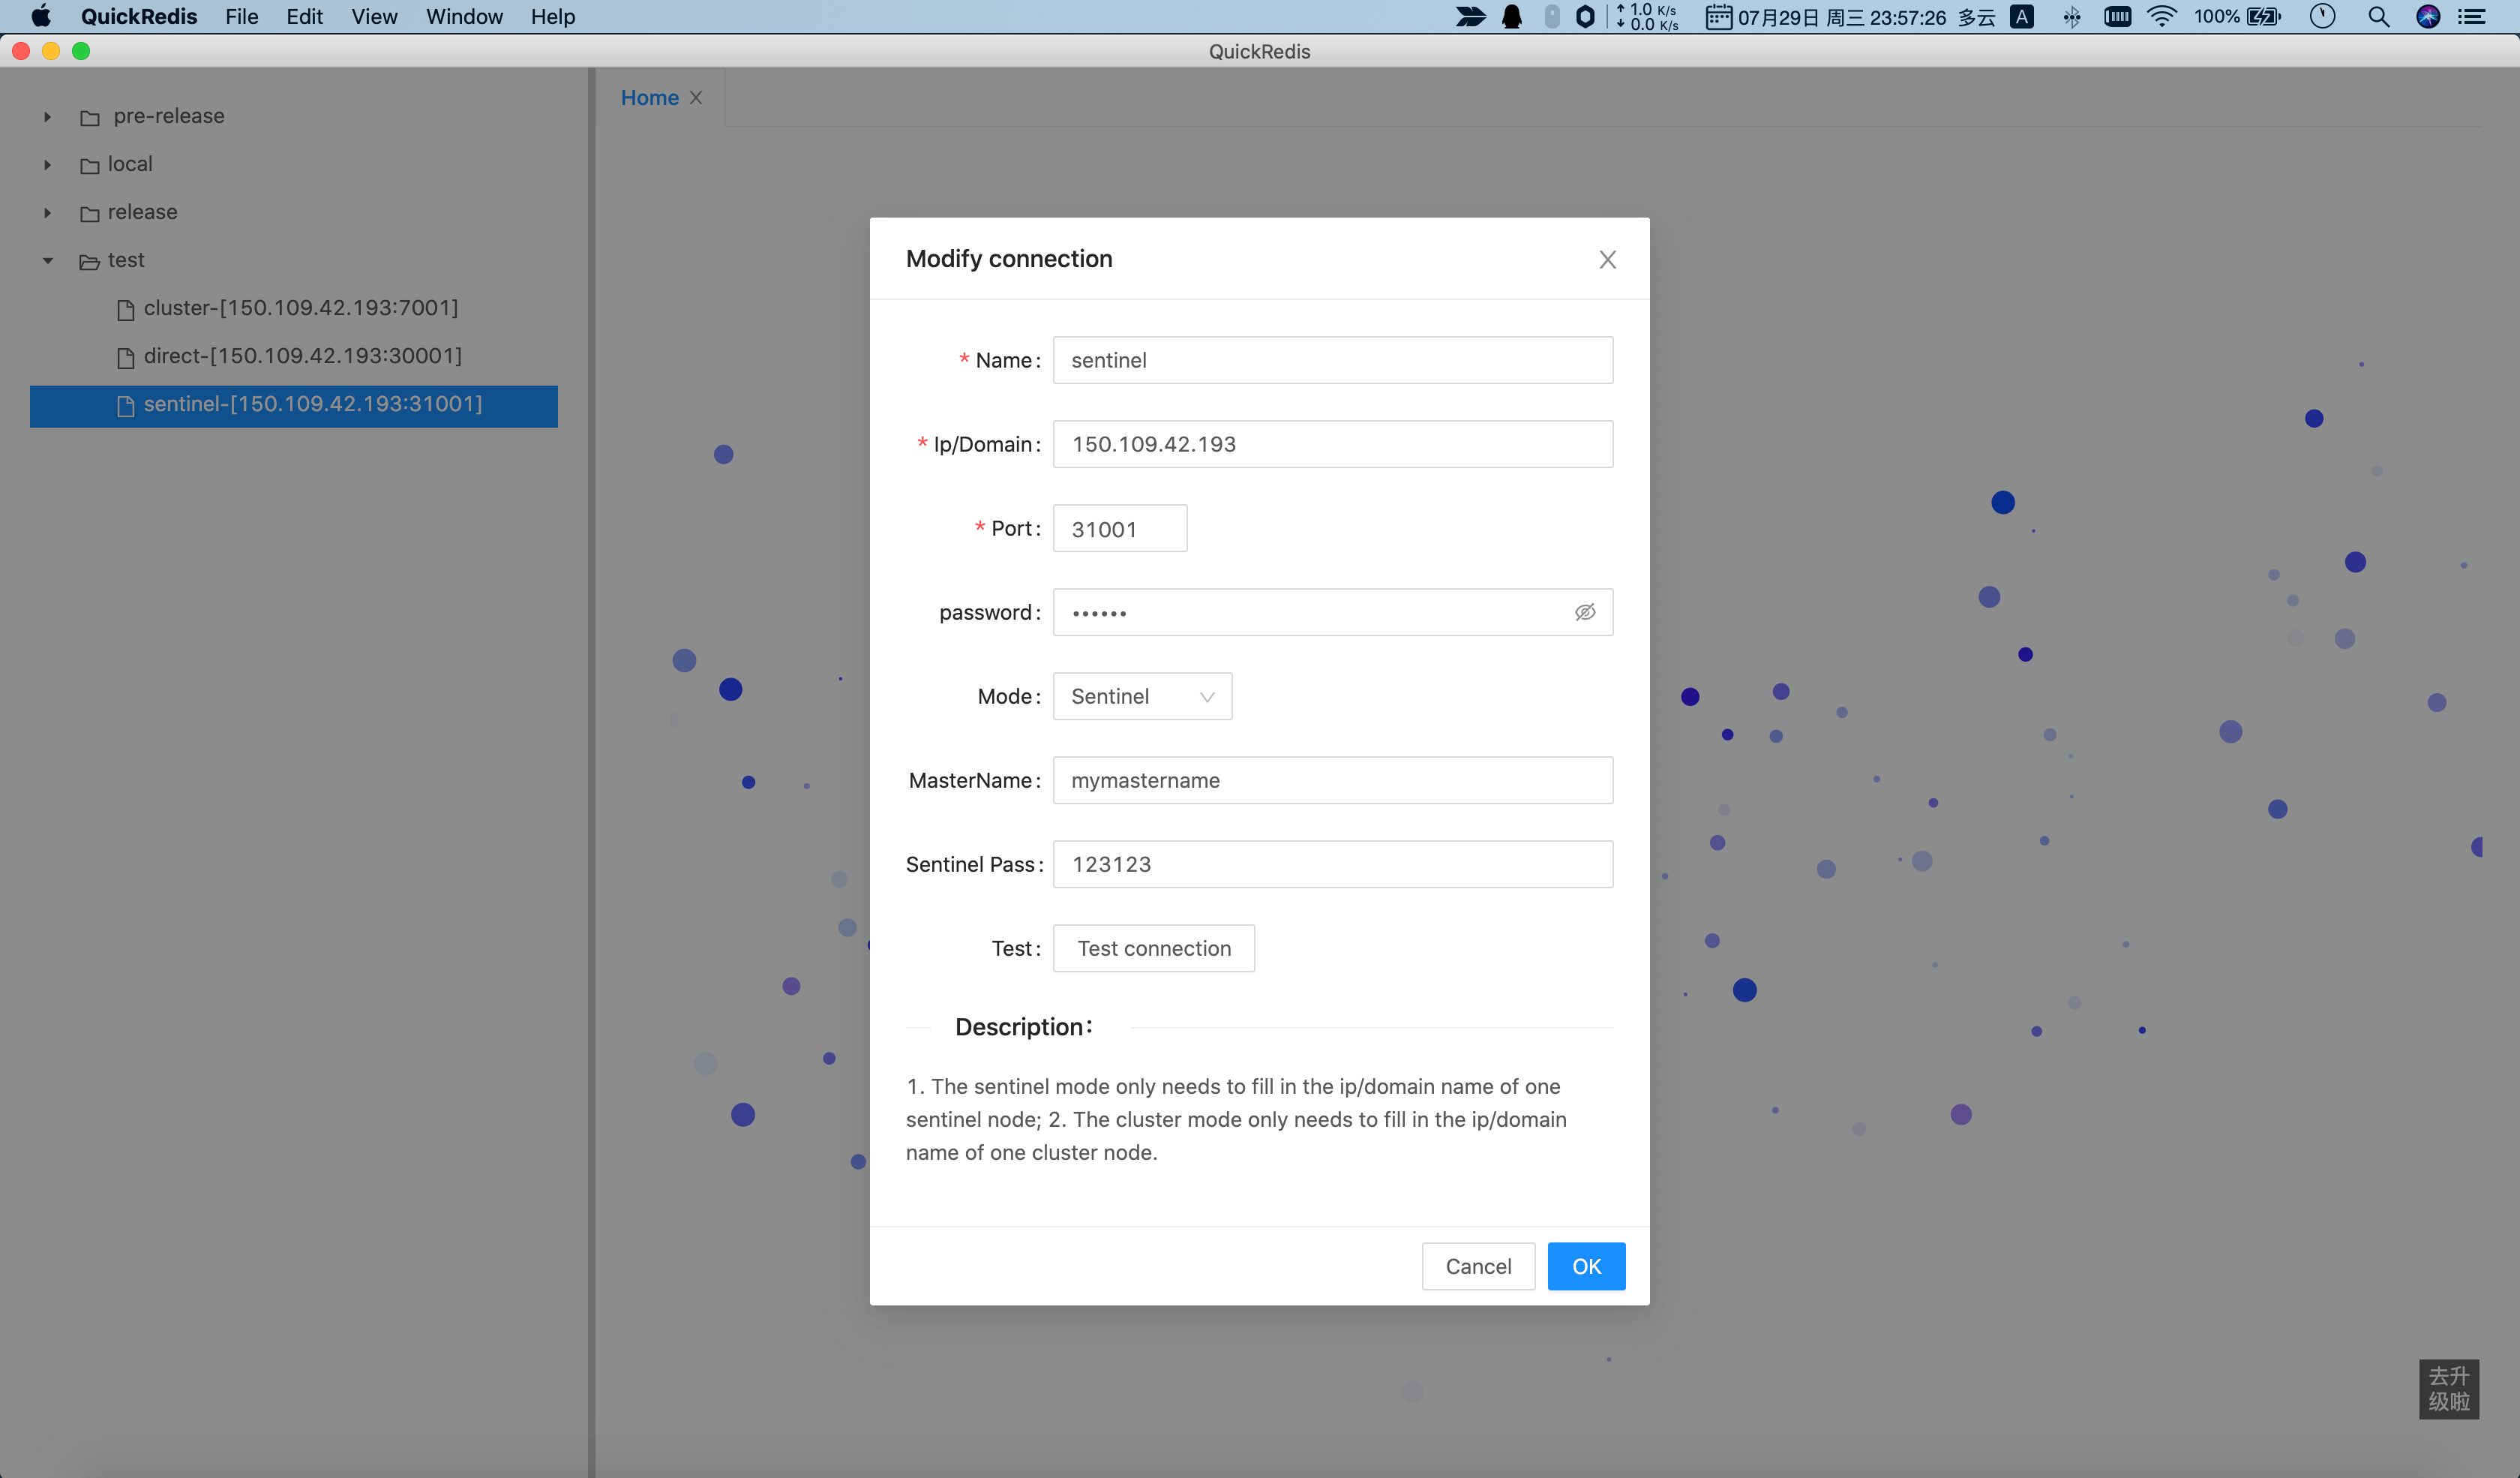Switch to the Home tab
This screenshot has width=2520, height=1478.
(649, 98)
